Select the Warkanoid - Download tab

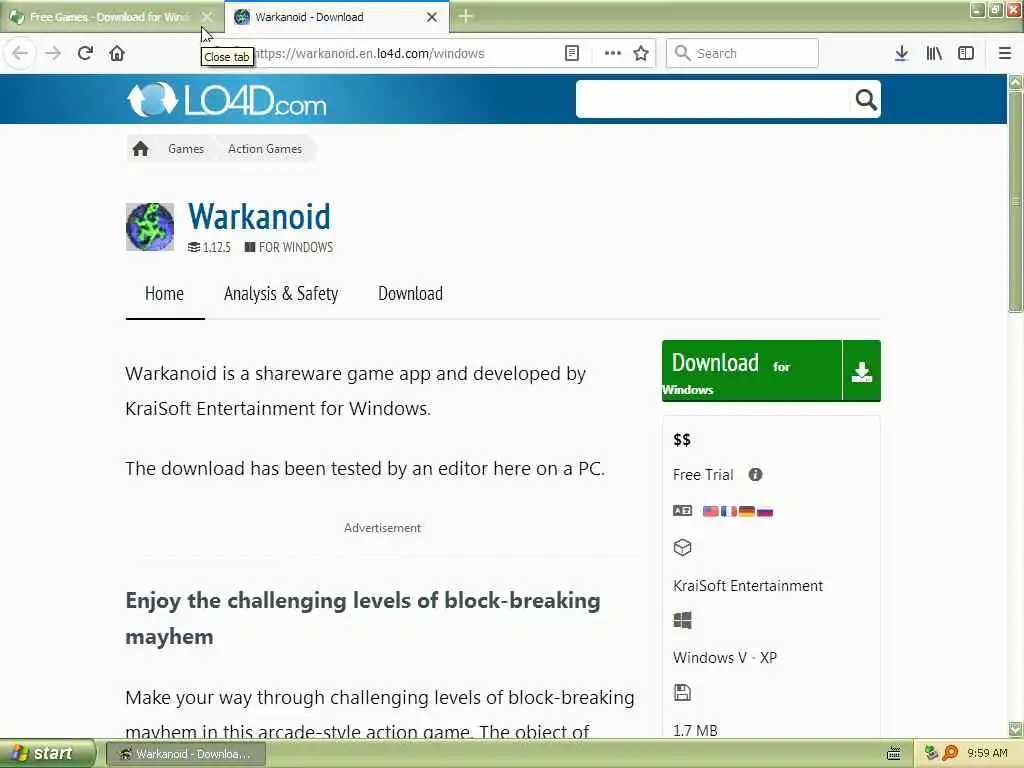coord(336,16)
